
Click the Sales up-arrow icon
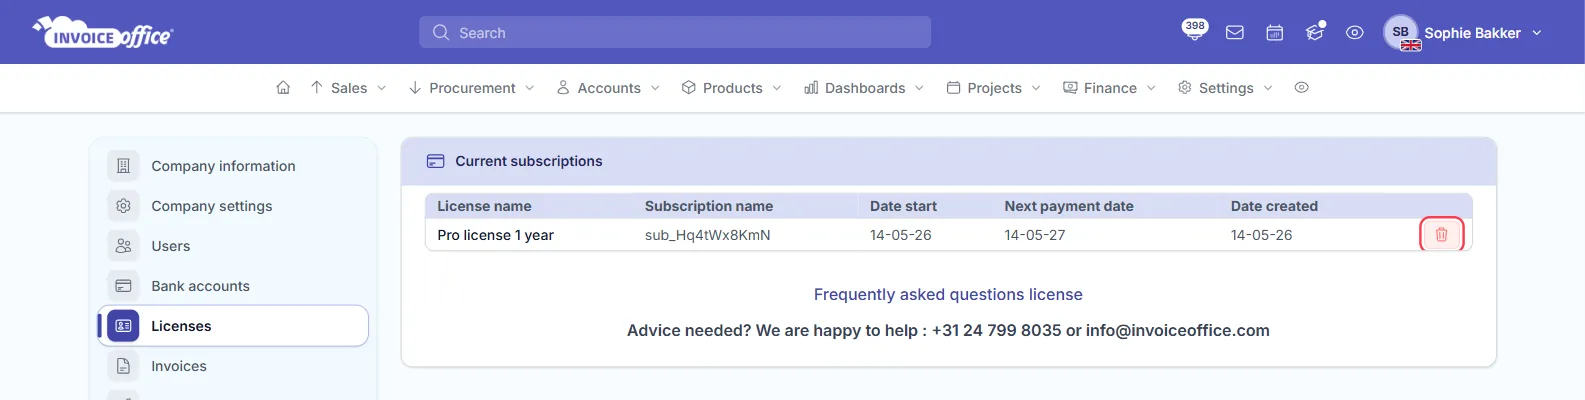coord(317,88)
